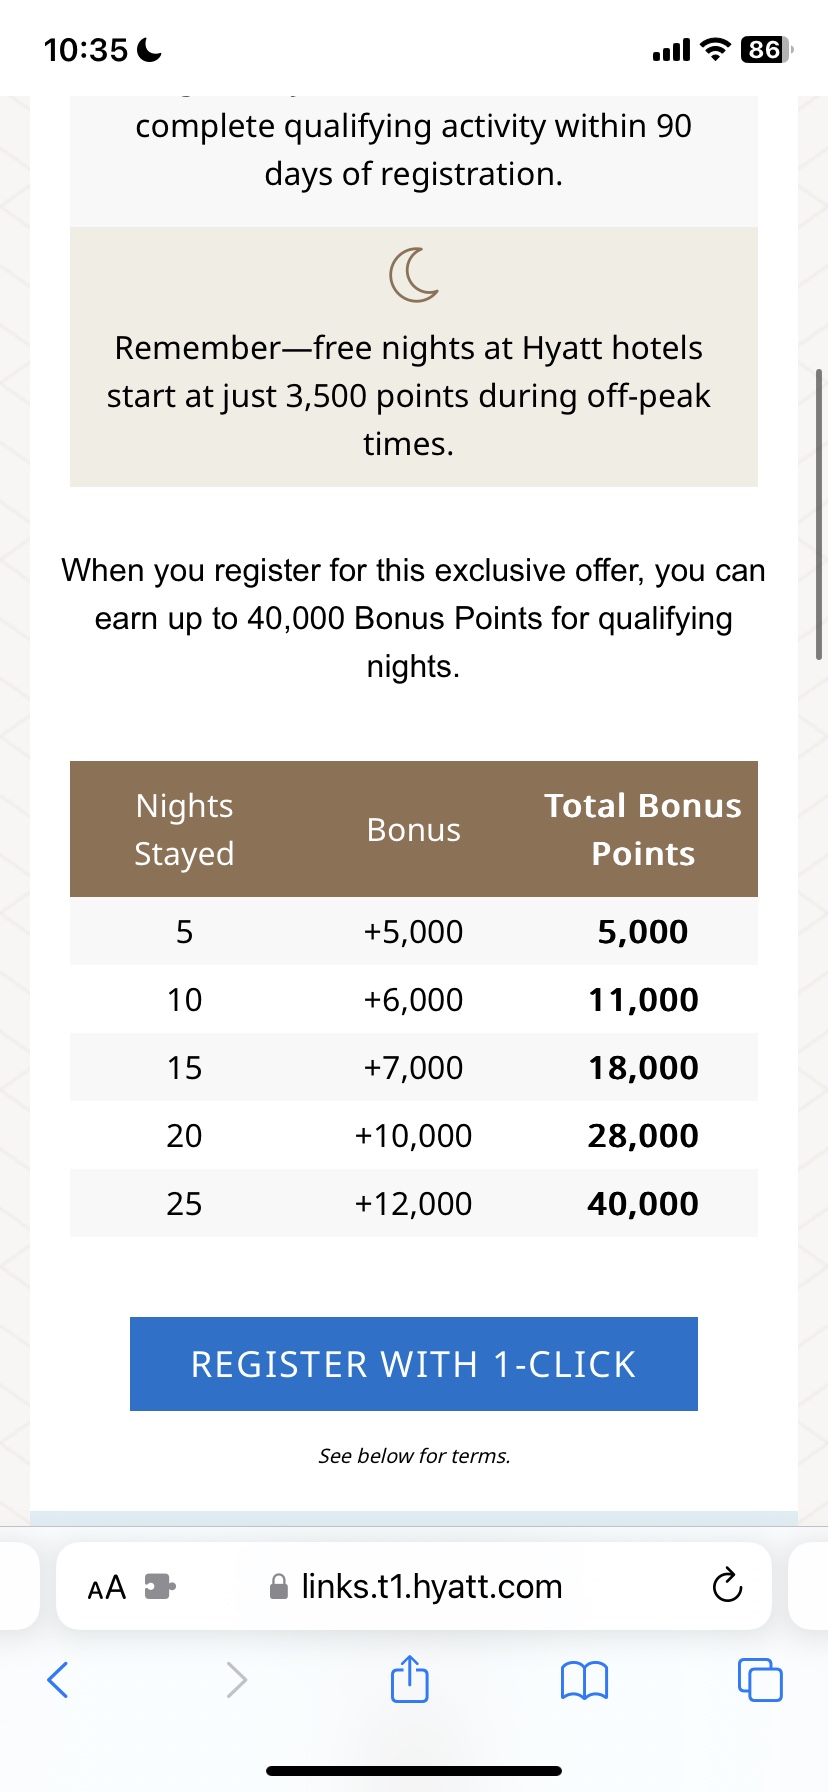Tap the extensions puzzle-piece icon

pyautogui.click(x=160, y=1586)
